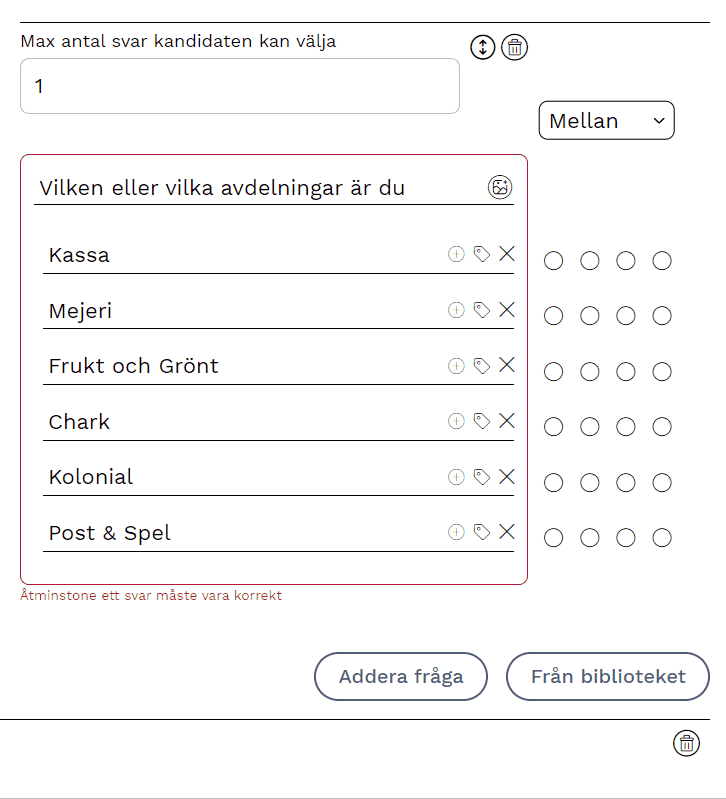Remove the Mejeri answer option
This screenshot has width=726, height=799.
[x=507, y=310]
